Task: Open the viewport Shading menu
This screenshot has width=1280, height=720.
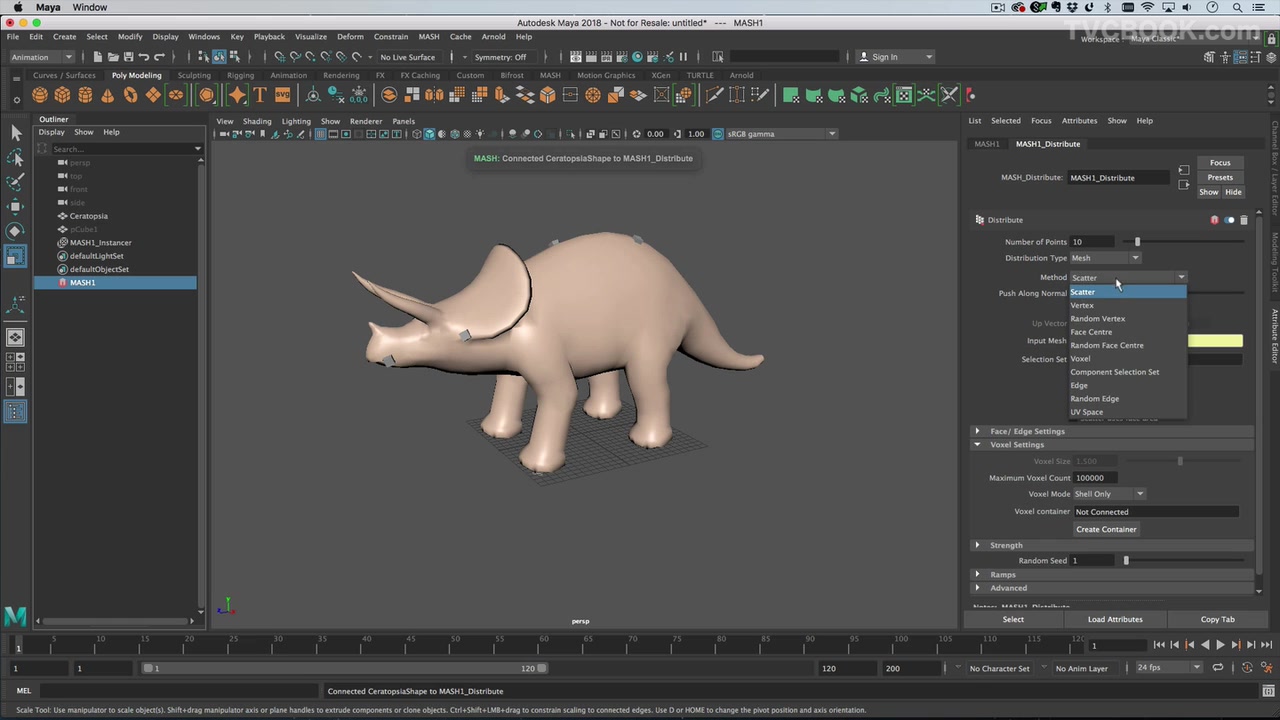Action: pos(257,121)
